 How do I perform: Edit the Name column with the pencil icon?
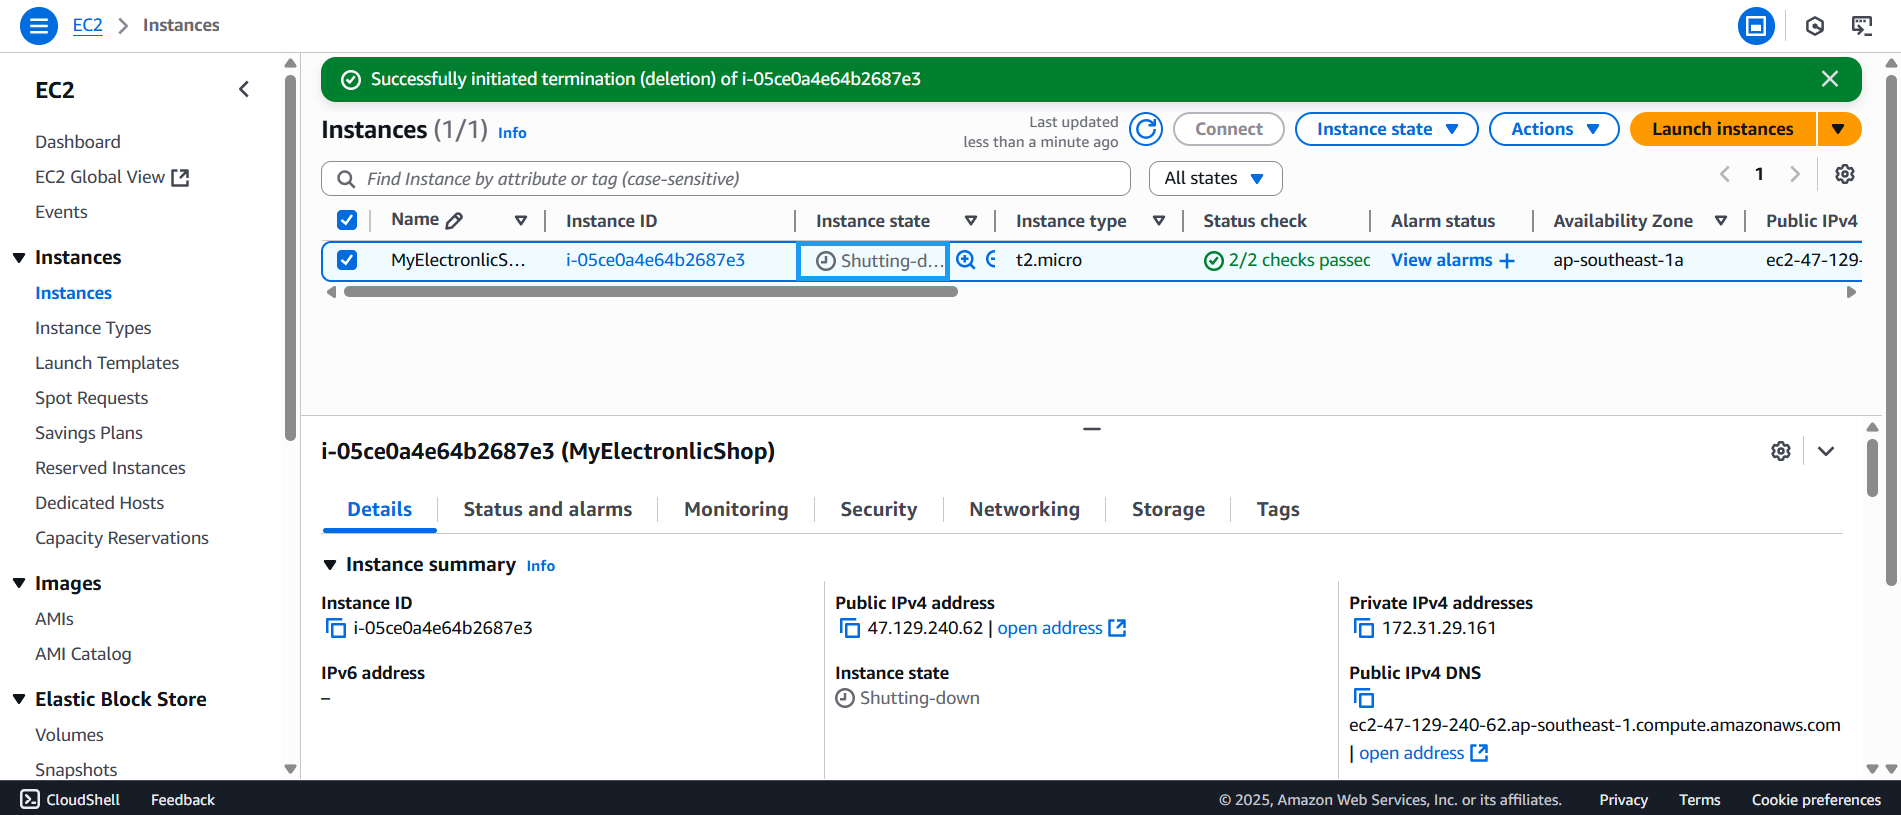point(454,221)
